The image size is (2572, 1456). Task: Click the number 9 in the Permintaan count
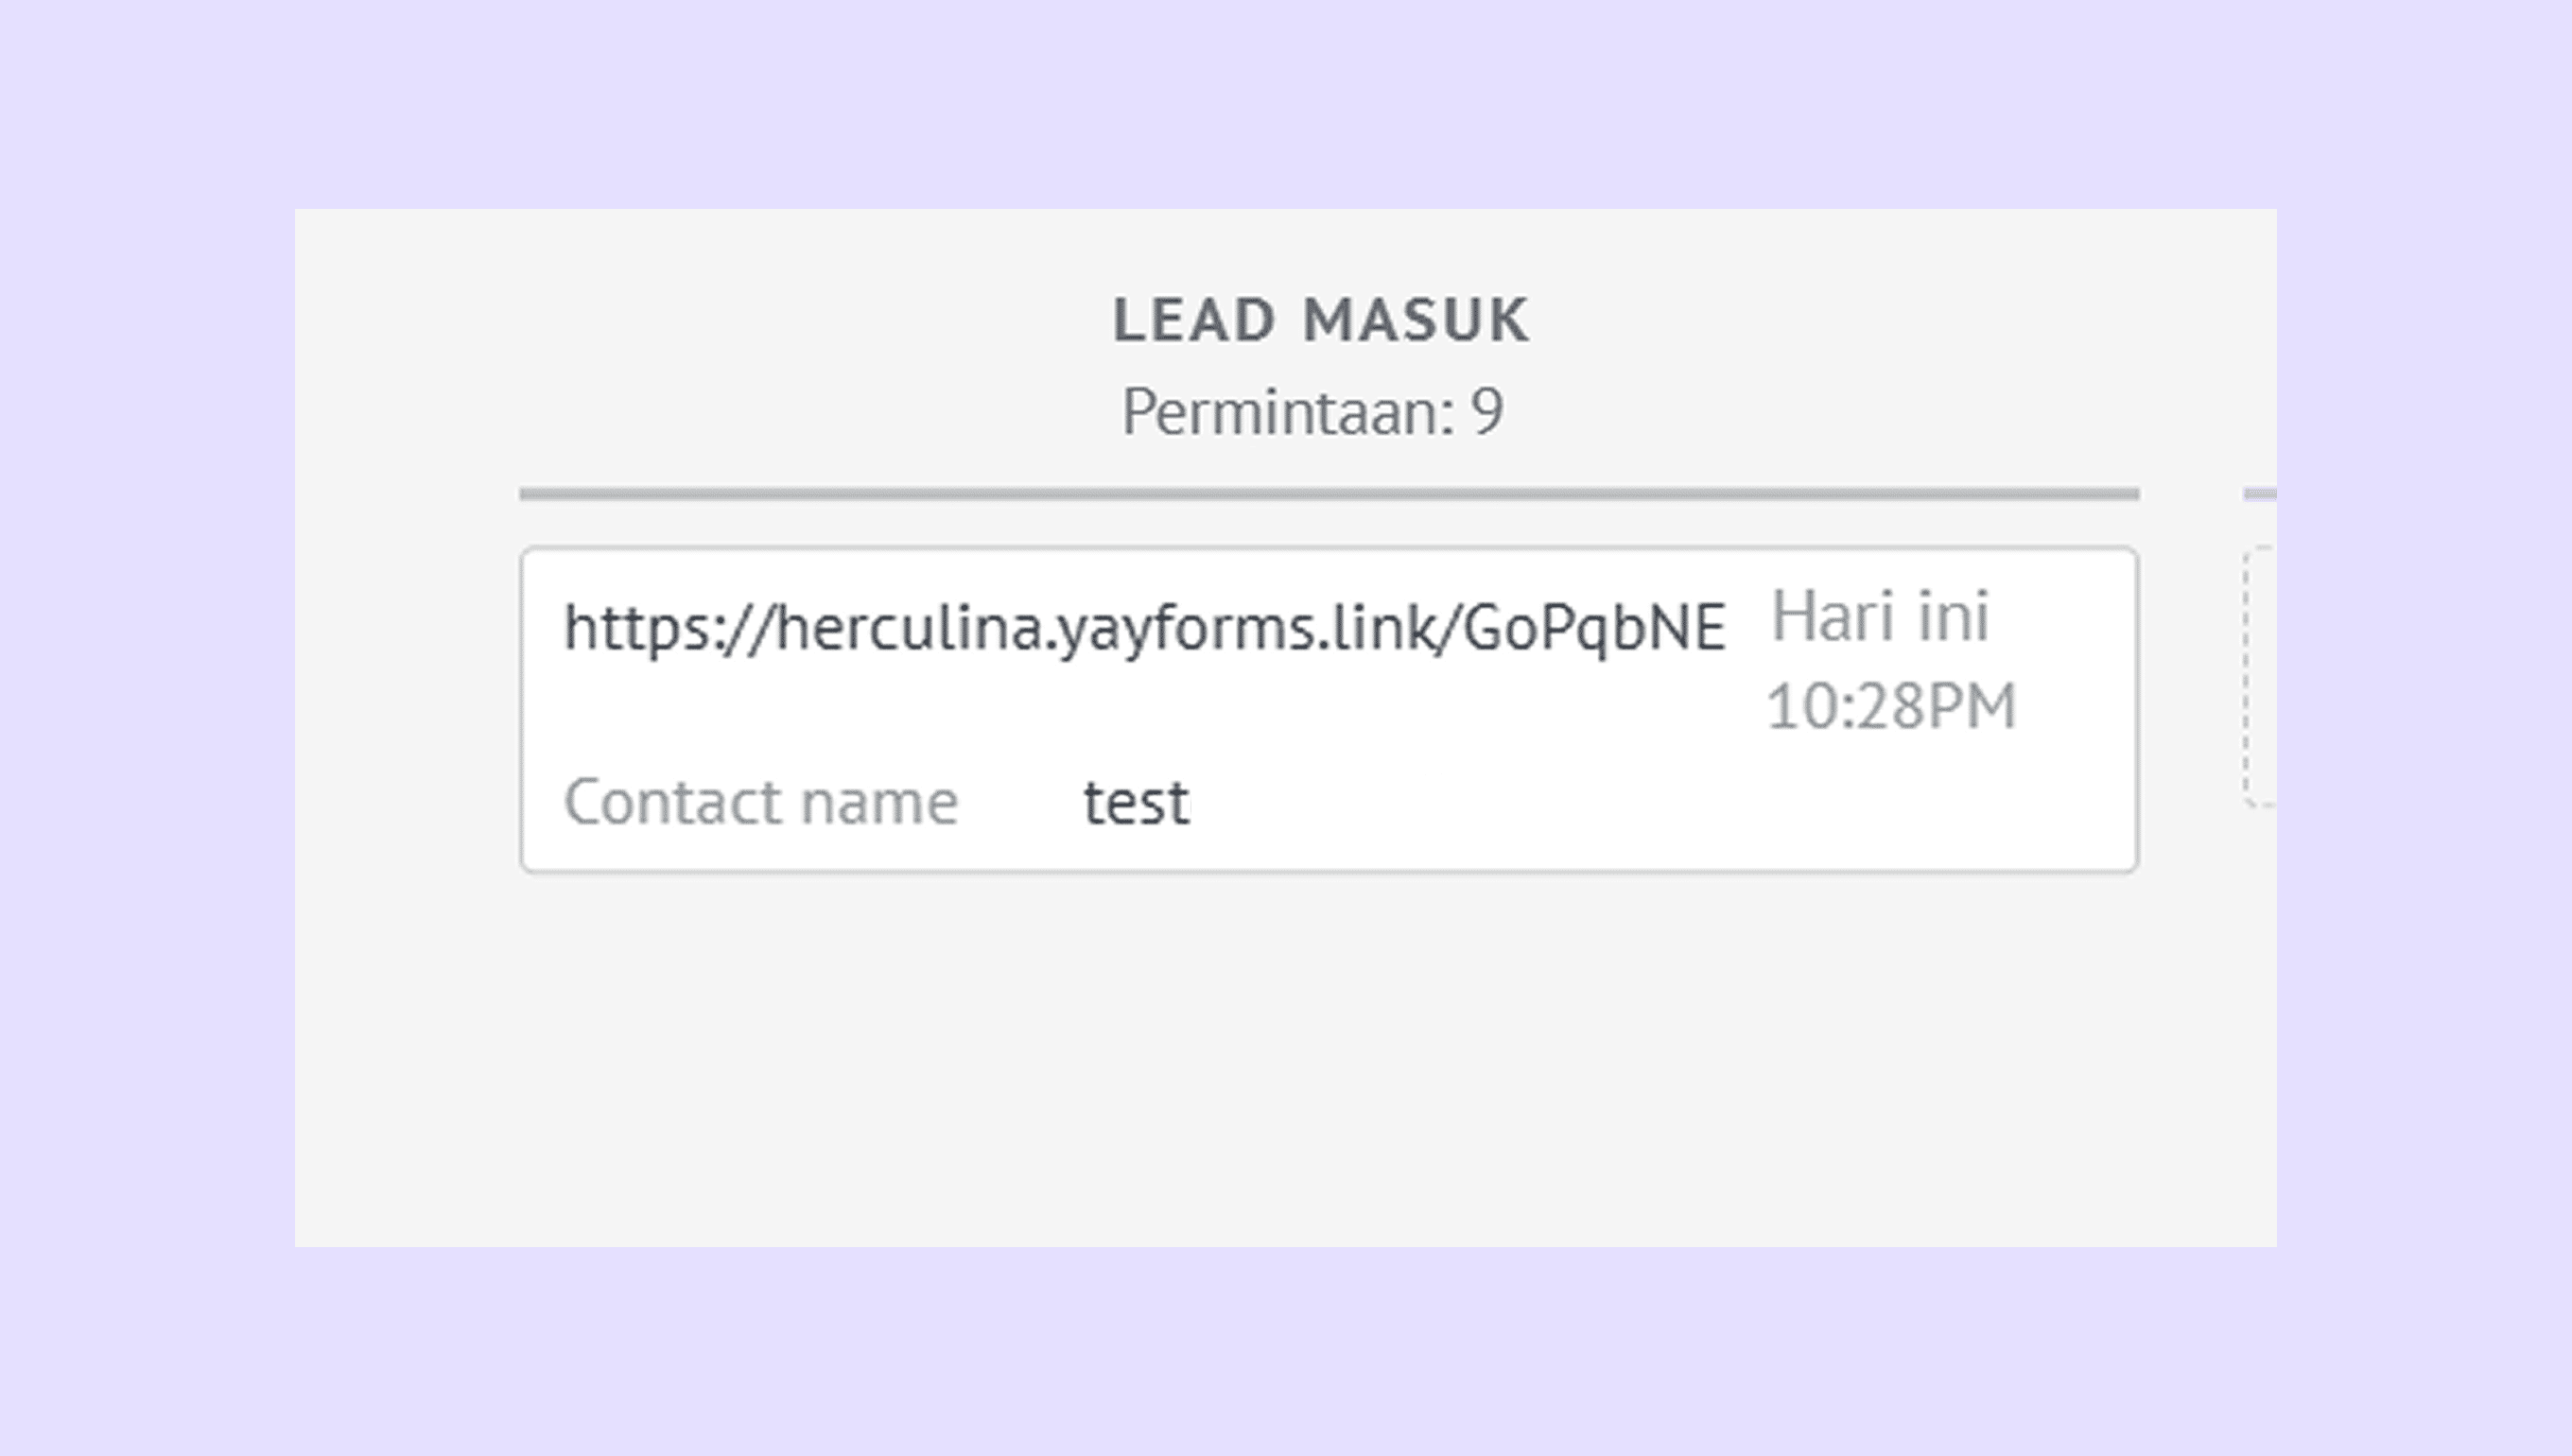coord(1486,411)
